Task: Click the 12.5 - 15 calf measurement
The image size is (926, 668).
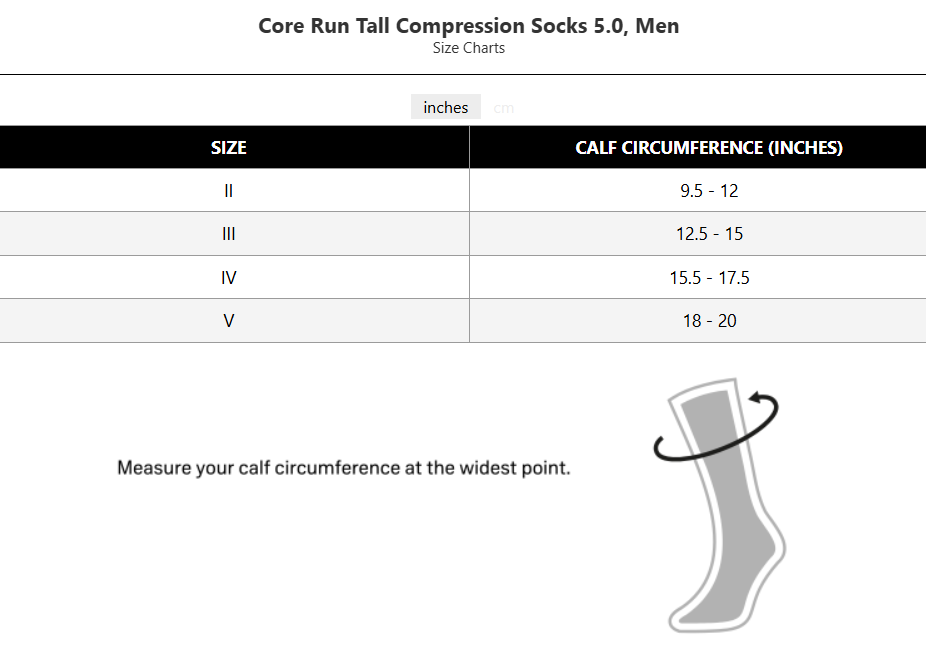Action: click(709, 234)
